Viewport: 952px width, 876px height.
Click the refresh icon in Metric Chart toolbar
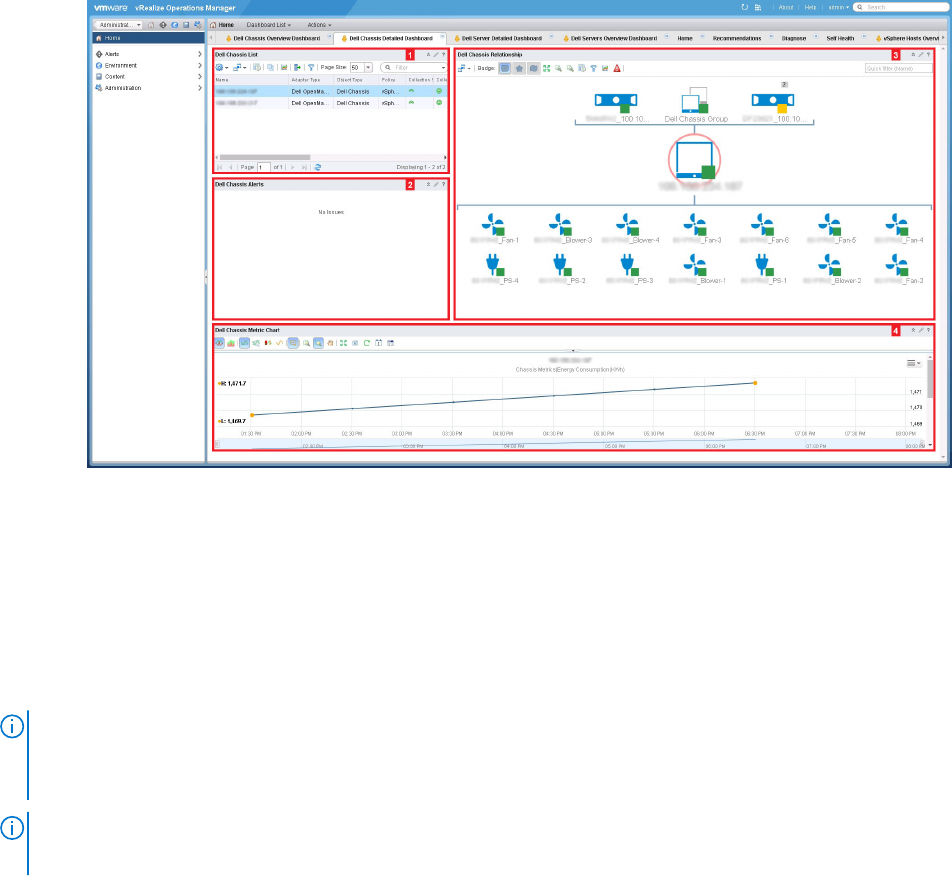[x=367, y=343]
